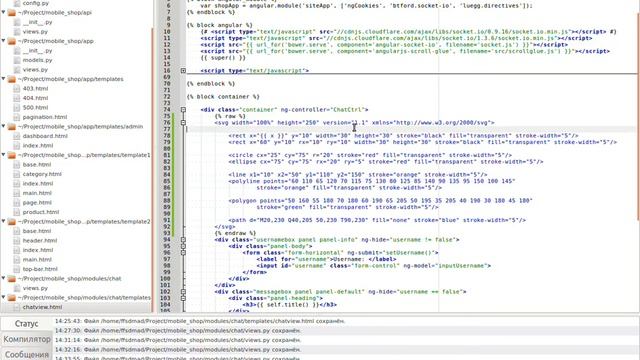Screen dimensions: 640x360
Task: Toggle code fold at line 94 usernamebox div
Action: [x=183, y=240]
